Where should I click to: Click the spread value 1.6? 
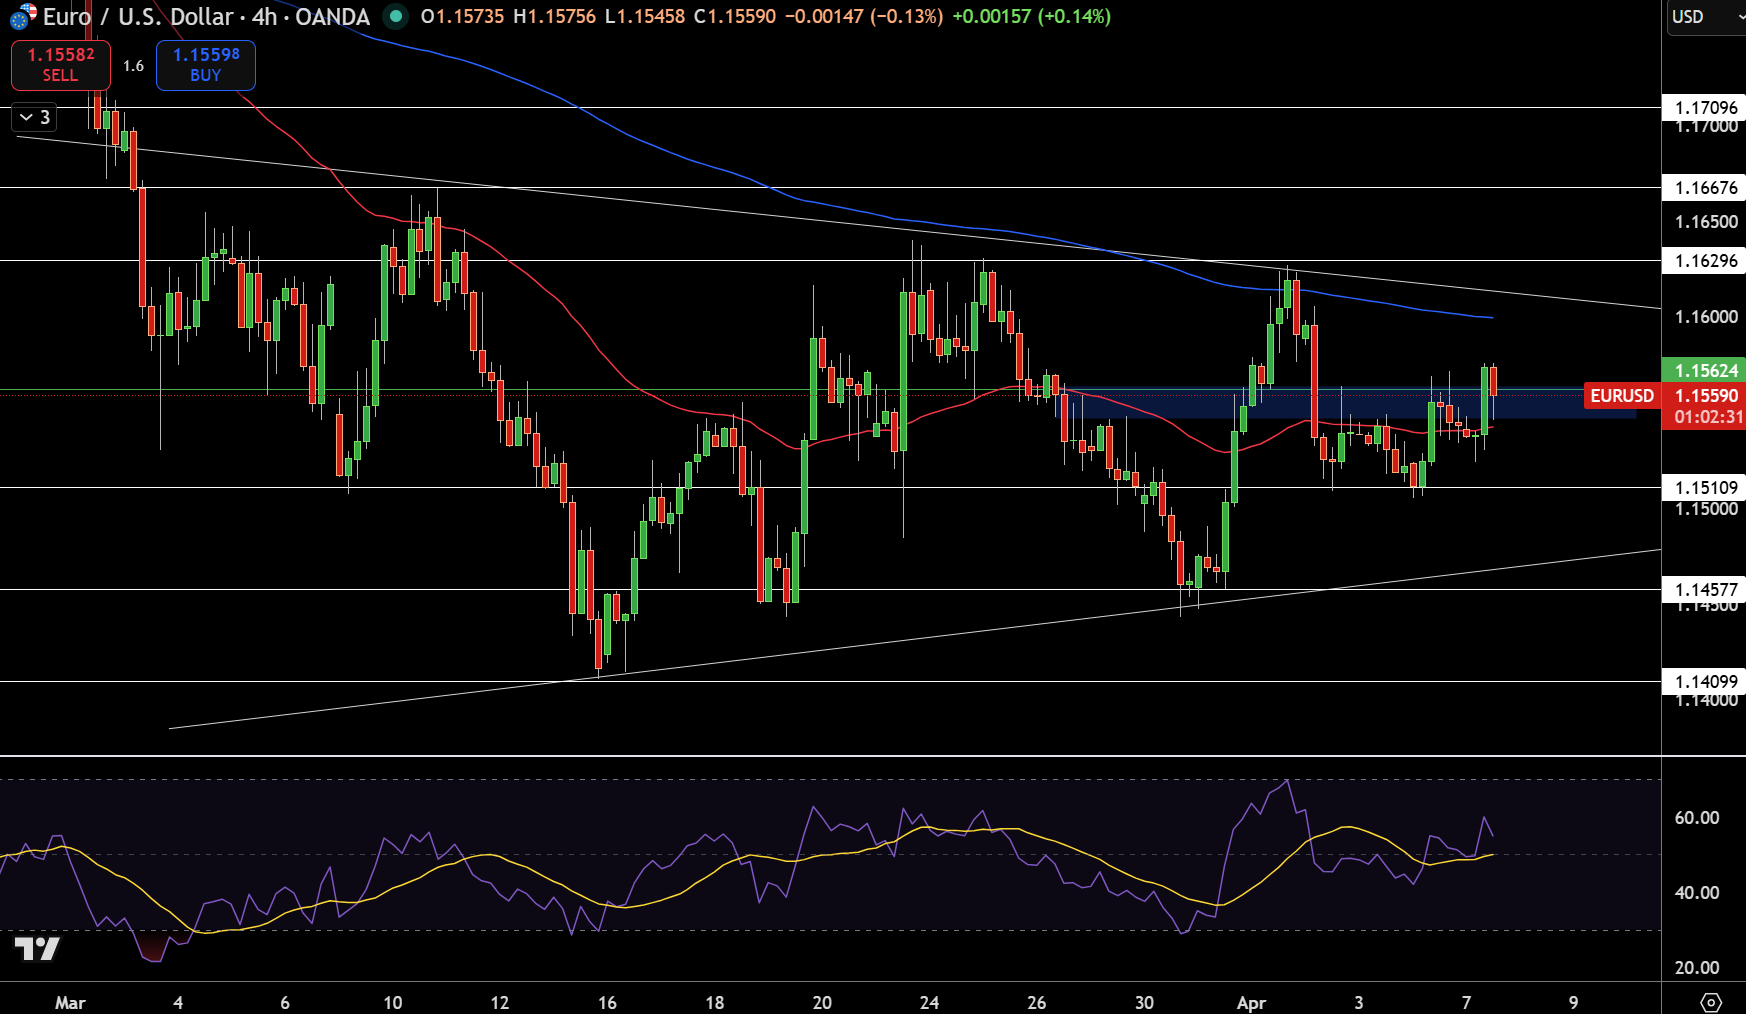coord(134,66)
